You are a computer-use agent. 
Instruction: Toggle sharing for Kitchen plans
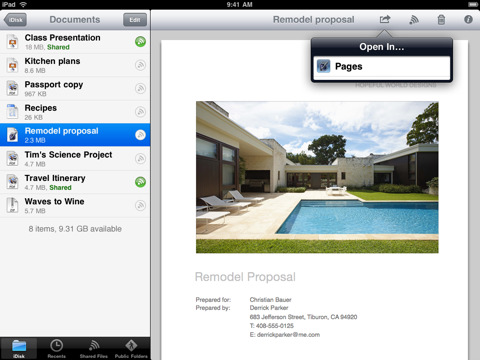coord(140,65)
